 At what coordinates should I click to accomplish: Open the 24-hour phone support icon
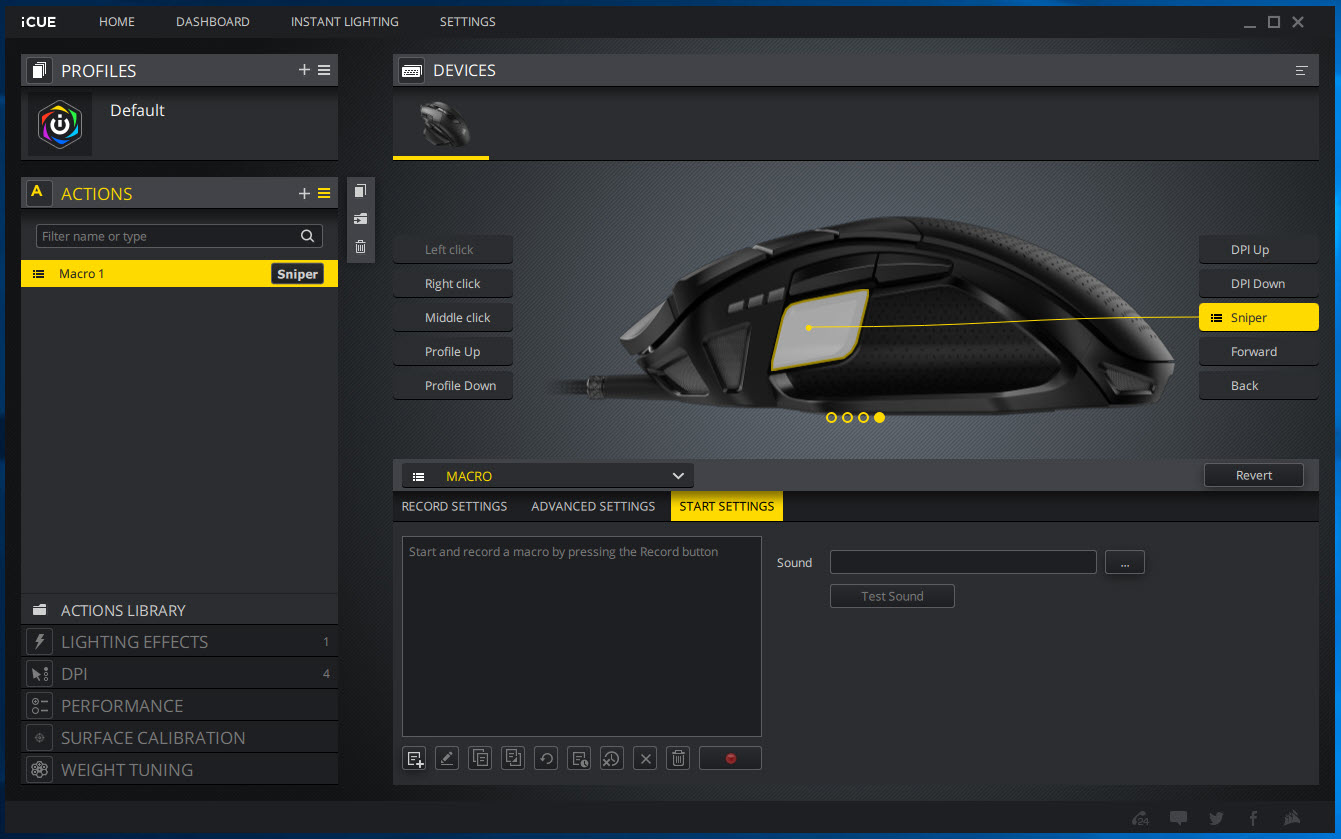coord(1140,818)
